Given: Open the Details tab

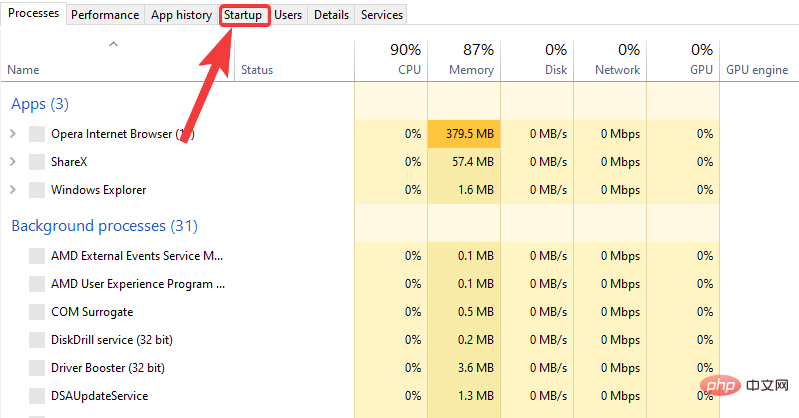Looking at the screenshot, I should point(331,15).
